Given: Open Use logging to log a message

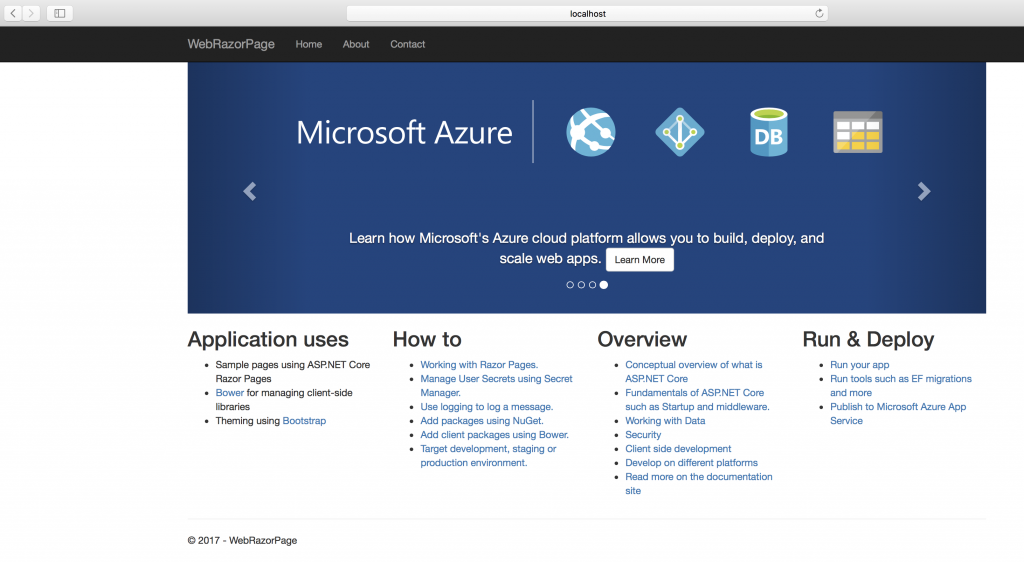Looking at the screenshot, I should (487, 406).
